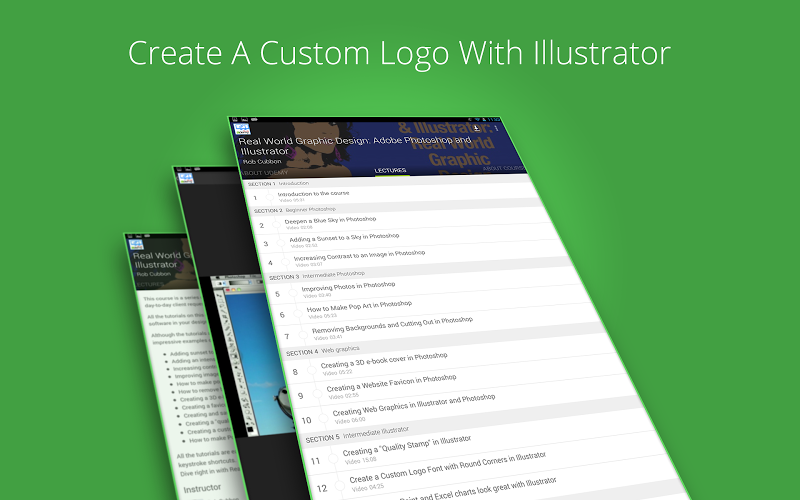Click 'Video 15:08' duration under lecture 11

(361, 460)
